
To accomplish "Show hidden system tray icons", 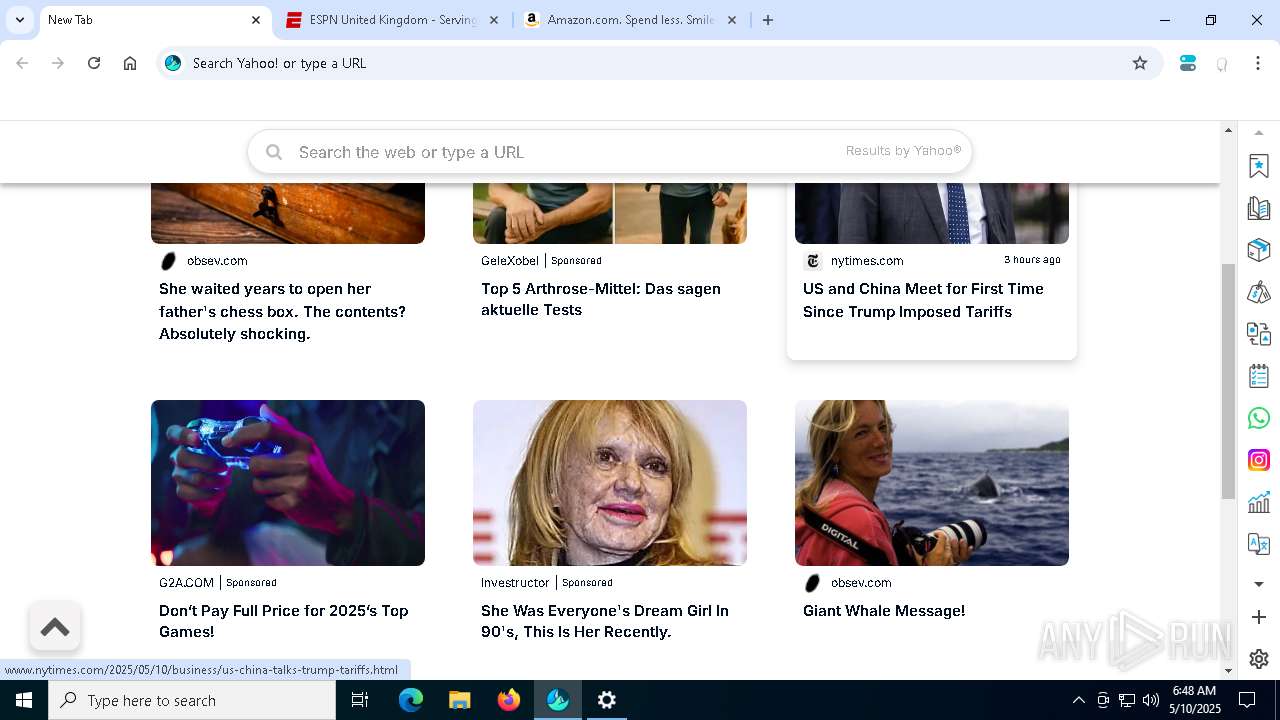I will click(x=1078, y=700).
